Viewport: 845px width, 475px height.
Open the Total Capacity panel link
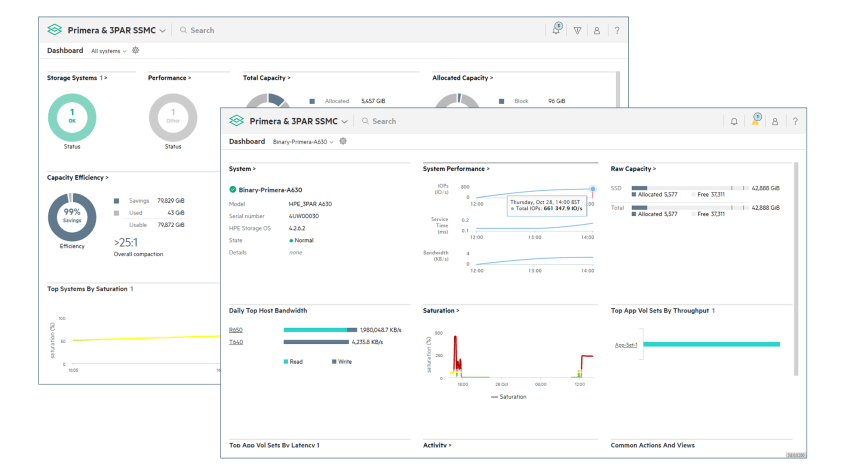pos(266,78)
